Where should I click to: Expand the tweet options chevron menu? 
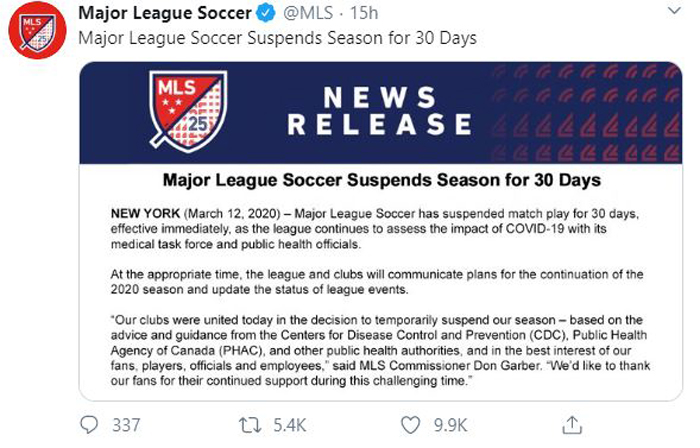[x=674, y=11]
